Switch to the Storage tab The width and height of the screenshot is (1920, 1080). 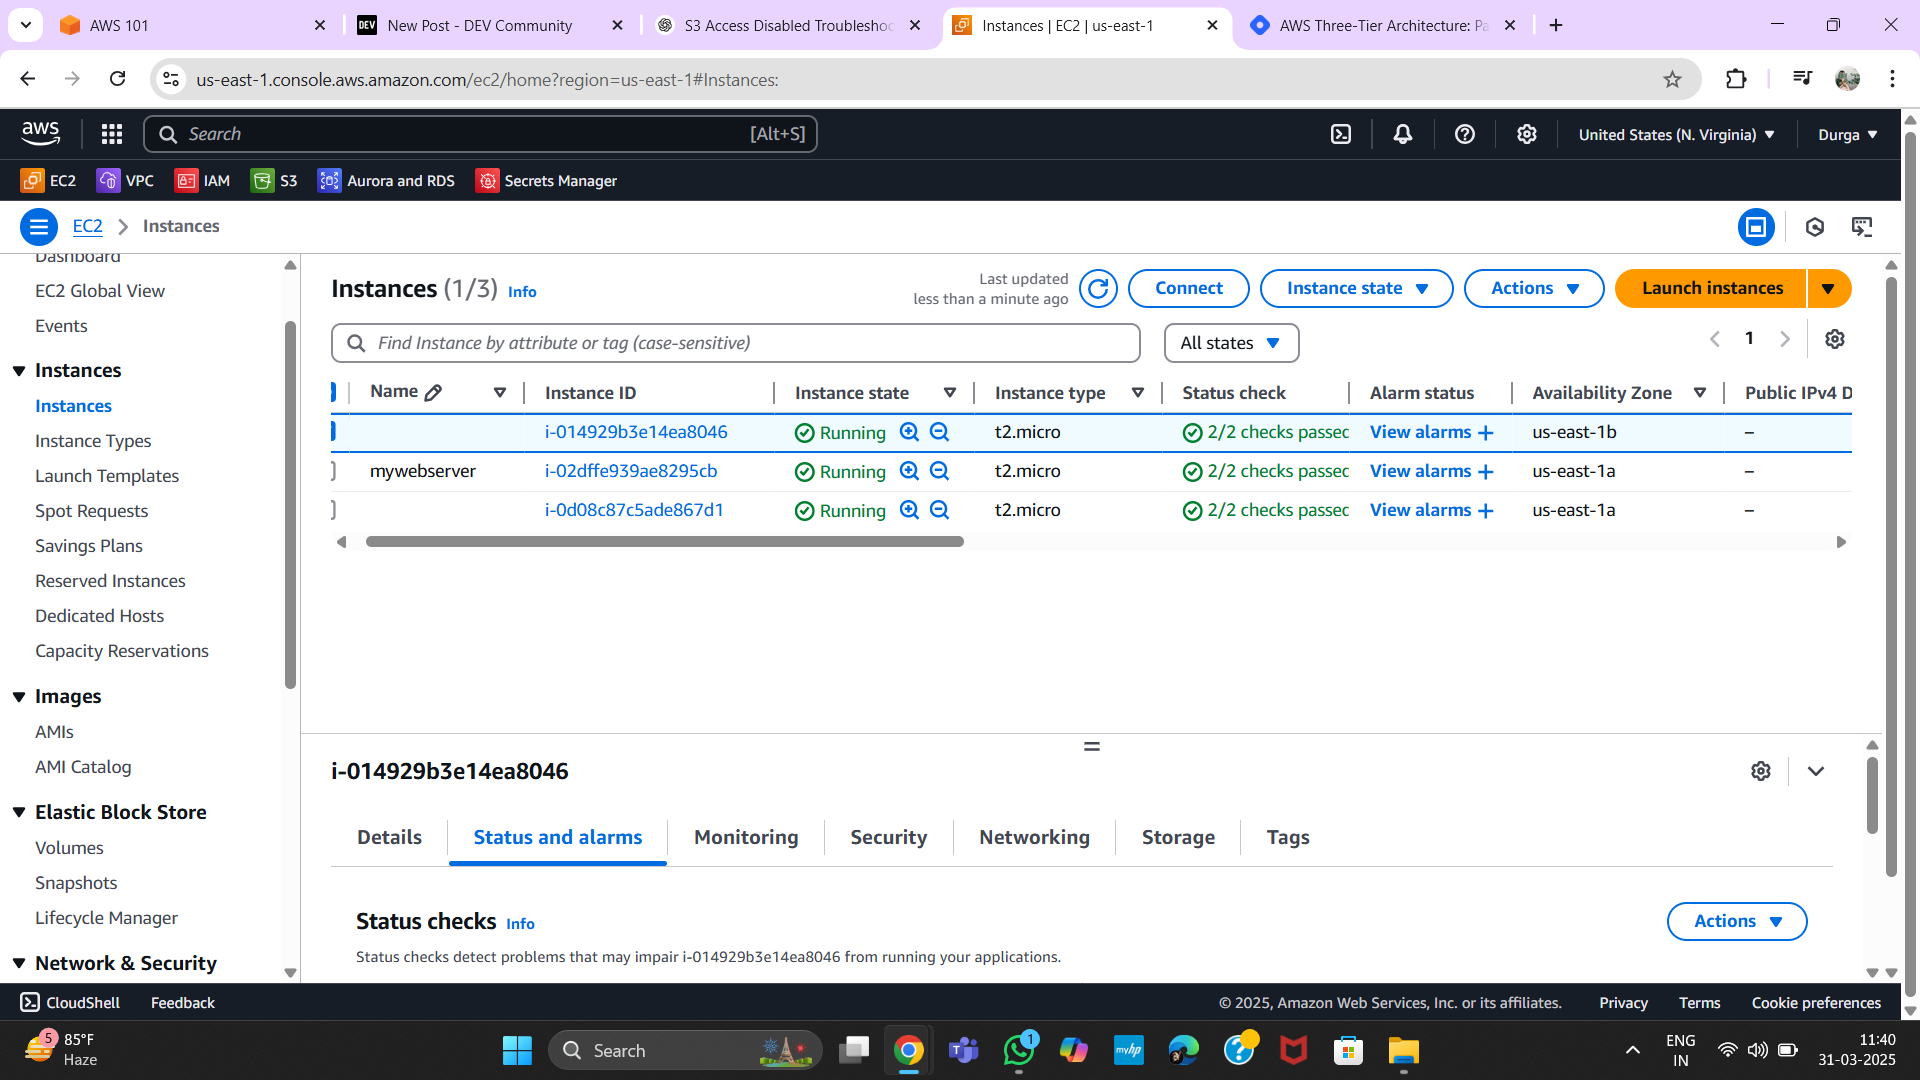pos(1178,838)
